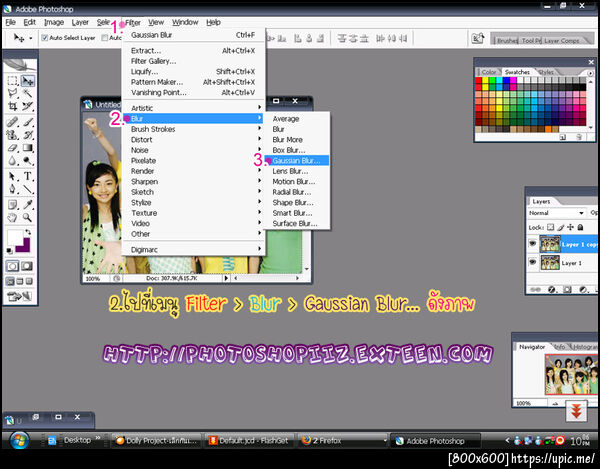This screenshot has width=600, height=469.
Task: Expand the Artistic filter submenu
Action: tap(195, 108)
